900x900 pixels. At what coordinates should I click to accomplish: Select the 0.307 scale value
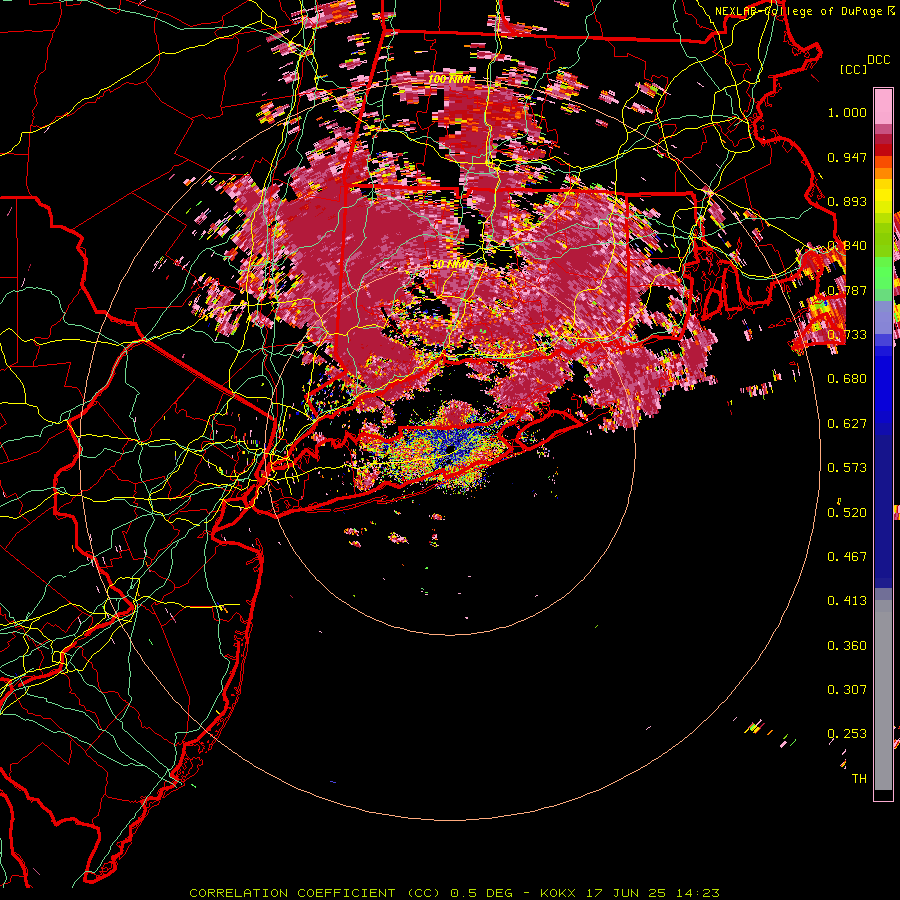[847, 690]
